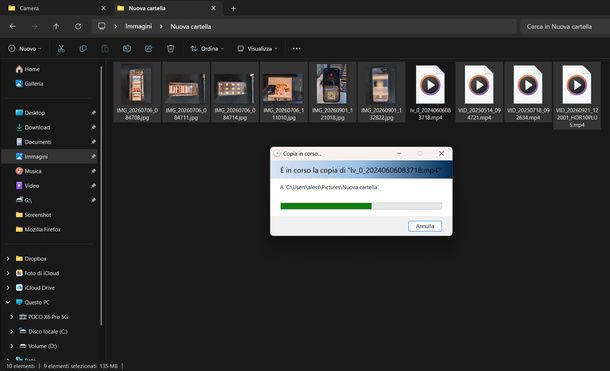Image resolution: width=610 pixels, height=371 pixels.
Task: Click the pin icon next to Musica
Action: tap(93, 171)
